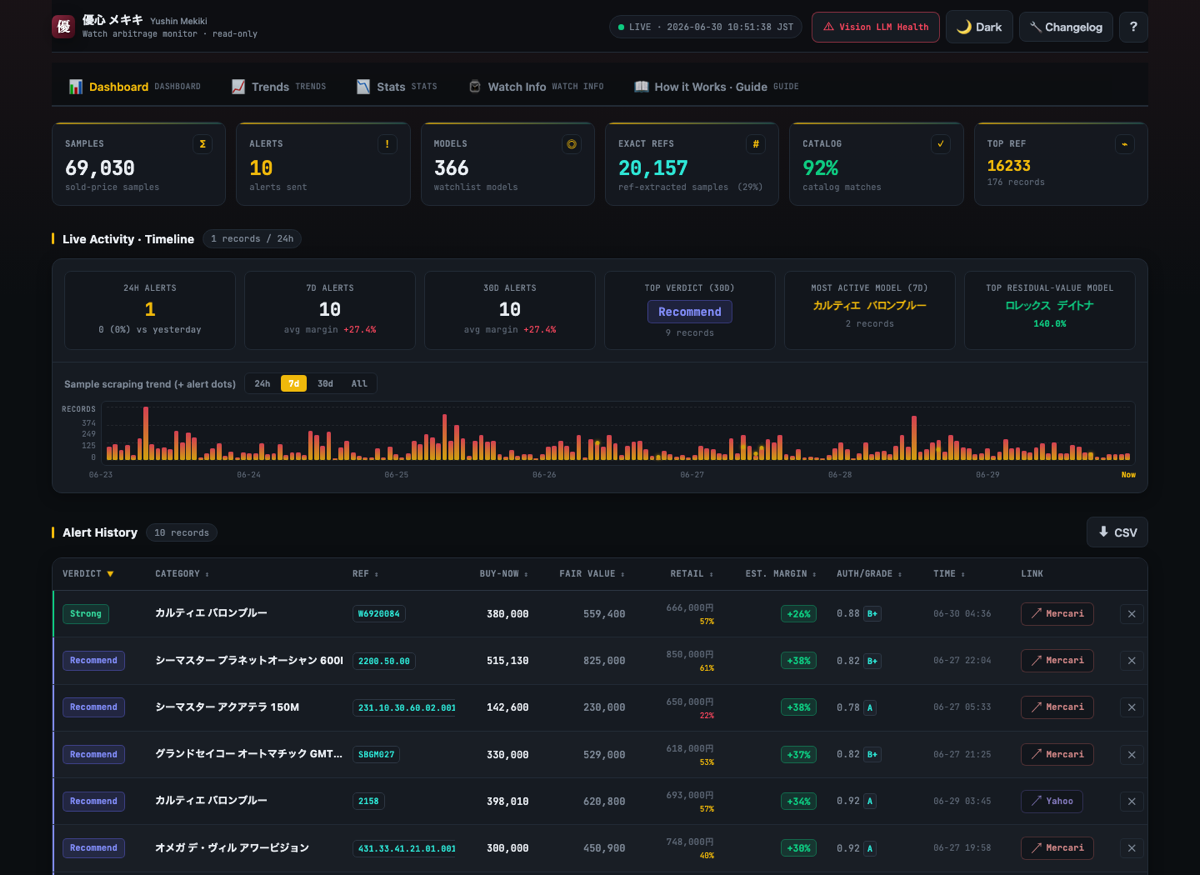Select the 24h trend range
1200x875 pixels.
[262, 384]
